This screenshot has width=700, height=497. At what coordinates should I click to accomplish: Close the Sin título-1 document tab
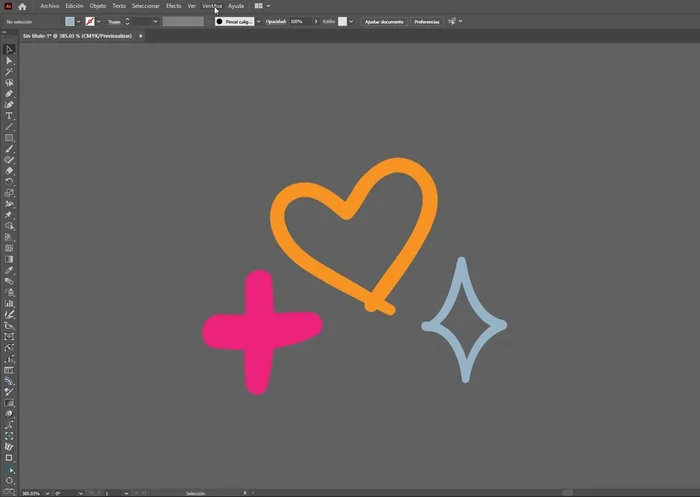(x=141, y=36)
